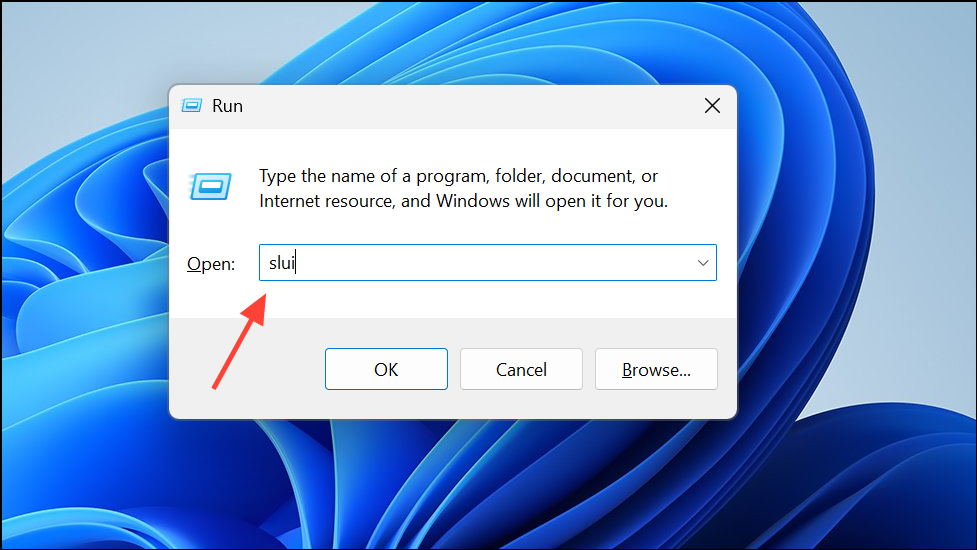Cancel the Run dialog
Image resolution: width=977 pixels, height=550 pixels.
pos(522,369)
